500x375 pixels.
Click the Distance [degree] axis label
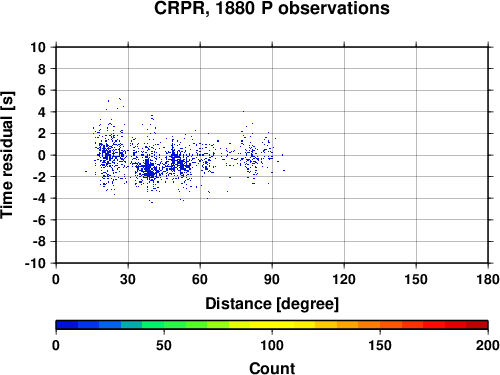(272, 304)
